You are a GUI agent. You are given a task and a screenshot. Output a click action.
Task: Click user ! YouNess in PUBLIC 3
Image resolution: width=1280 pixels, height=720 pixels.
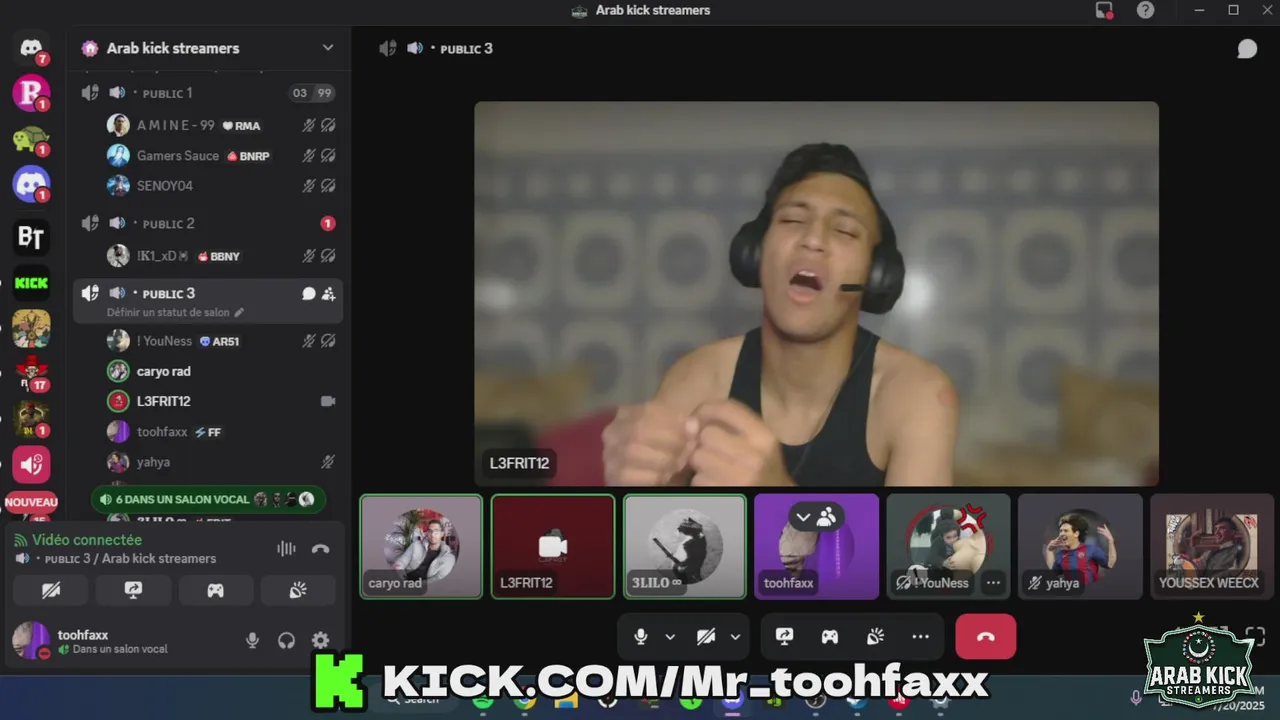point(220,341)
